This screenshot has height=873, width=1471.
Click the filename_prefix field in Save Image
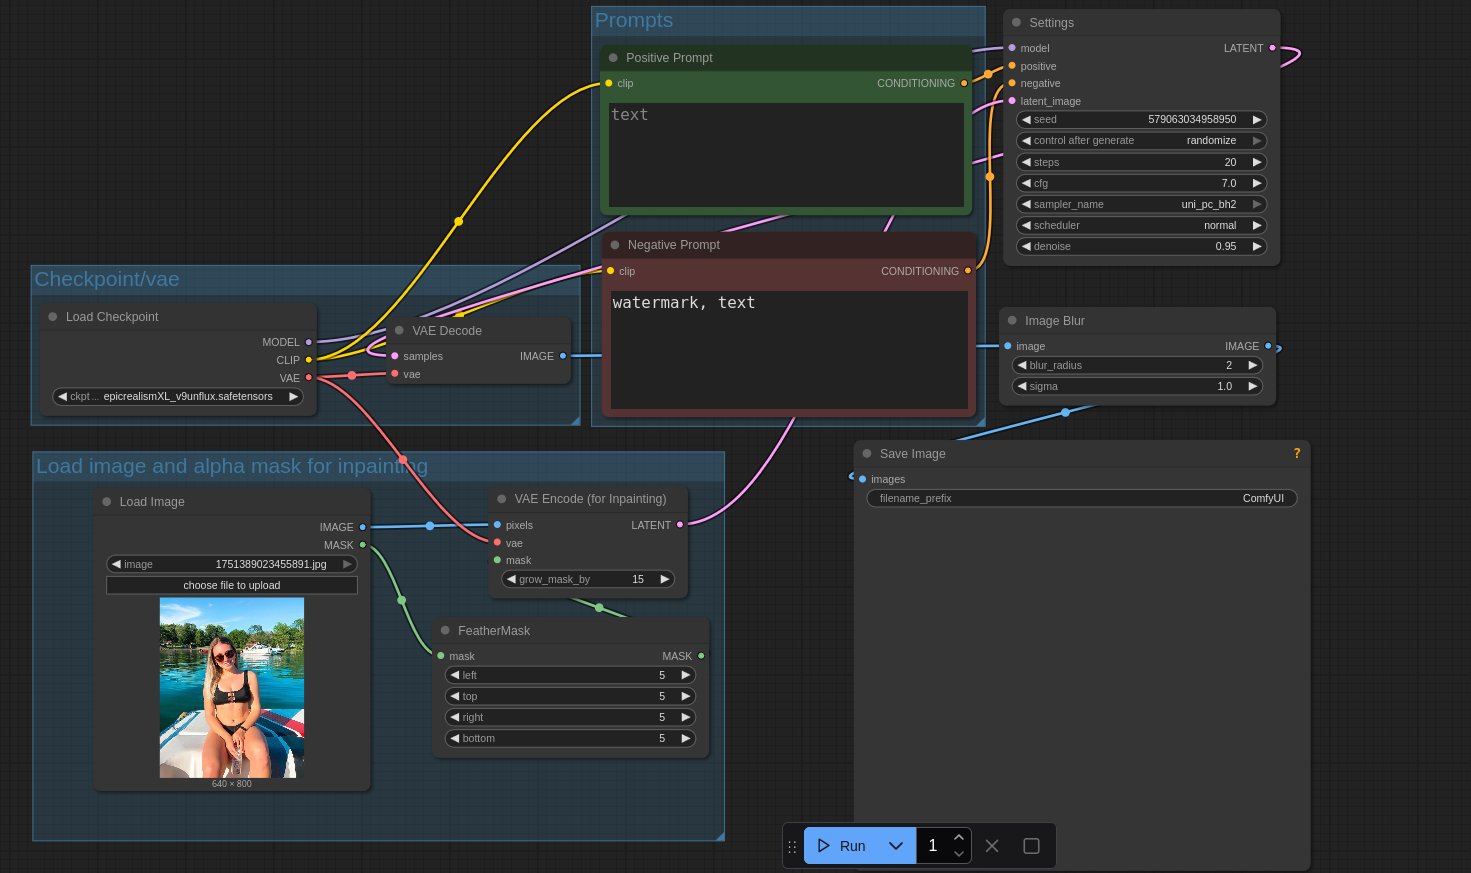point(1082,498)
